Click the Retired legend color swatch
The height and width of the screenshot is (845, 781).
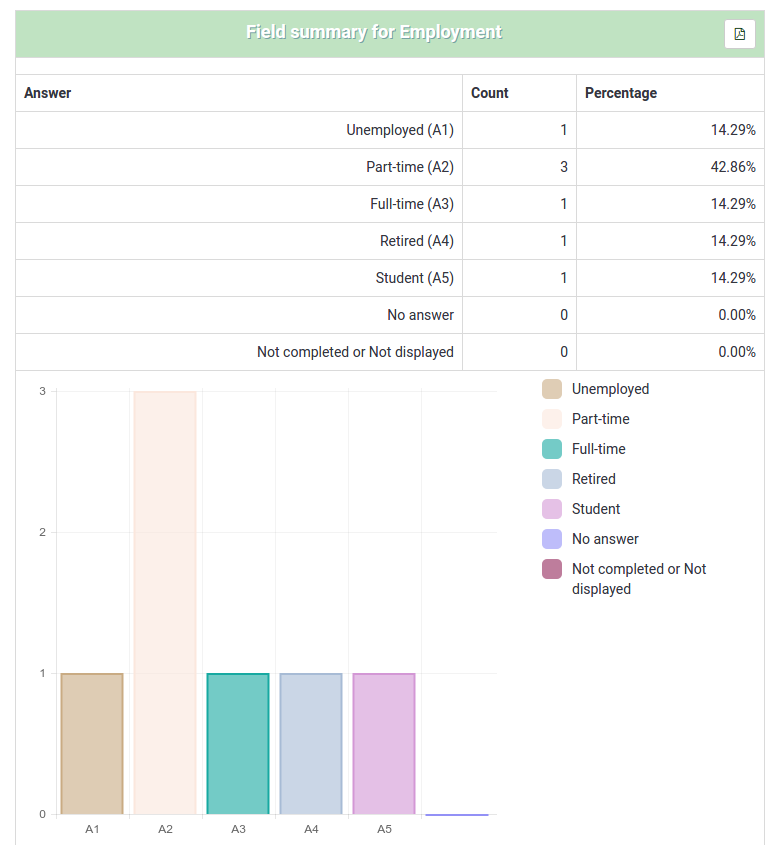click(552, 479)
